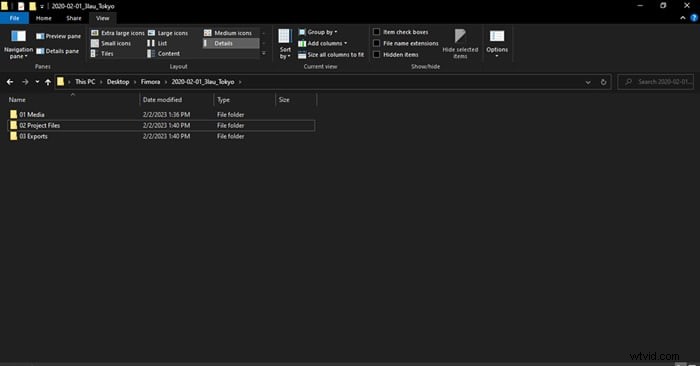This screenshot has height=366, width=700.
Task: Open the Add columns dropdown
Action: point(322,43)
